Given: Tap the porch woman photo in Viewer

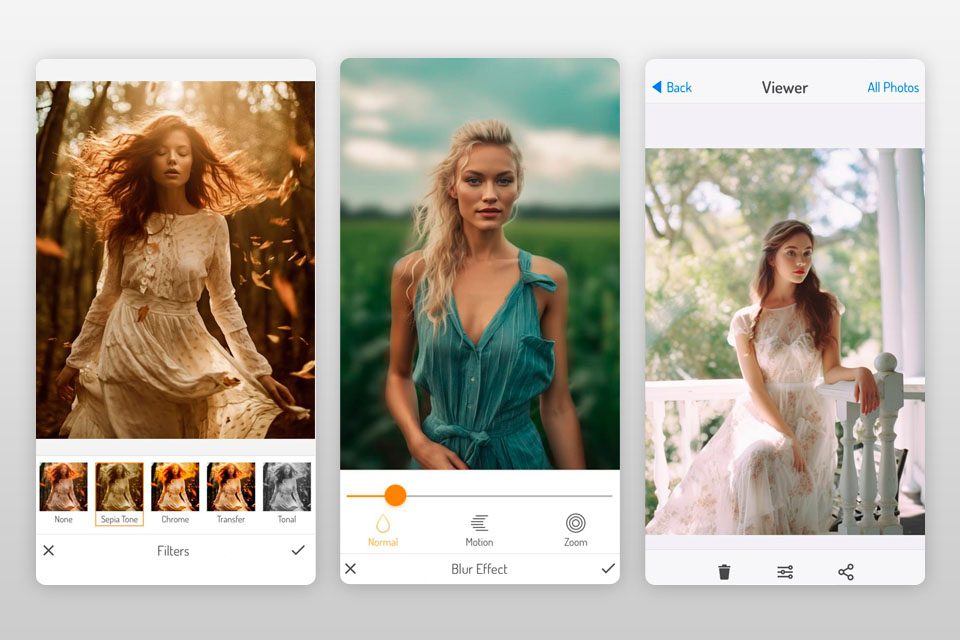Looking at the screenshot, I should click(785, 341).
